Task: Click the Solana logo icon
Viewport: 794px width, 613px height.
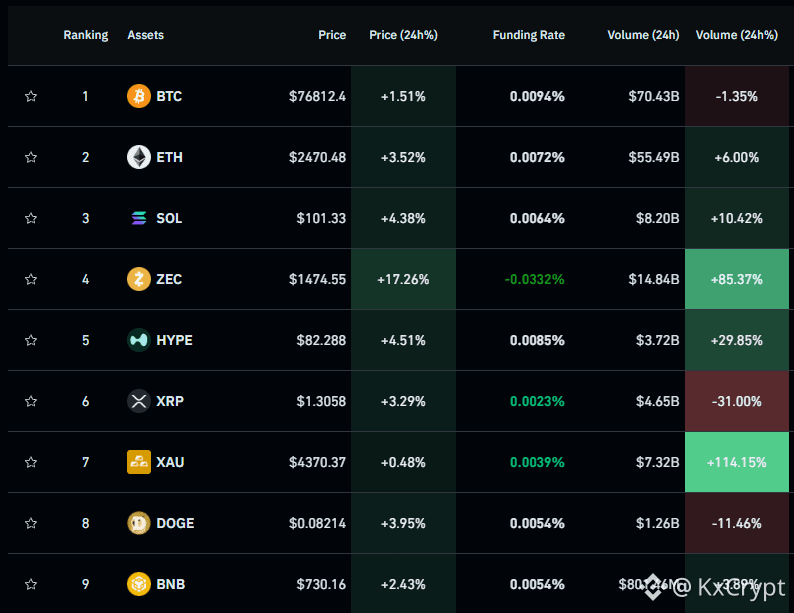Action: point(139,218)
